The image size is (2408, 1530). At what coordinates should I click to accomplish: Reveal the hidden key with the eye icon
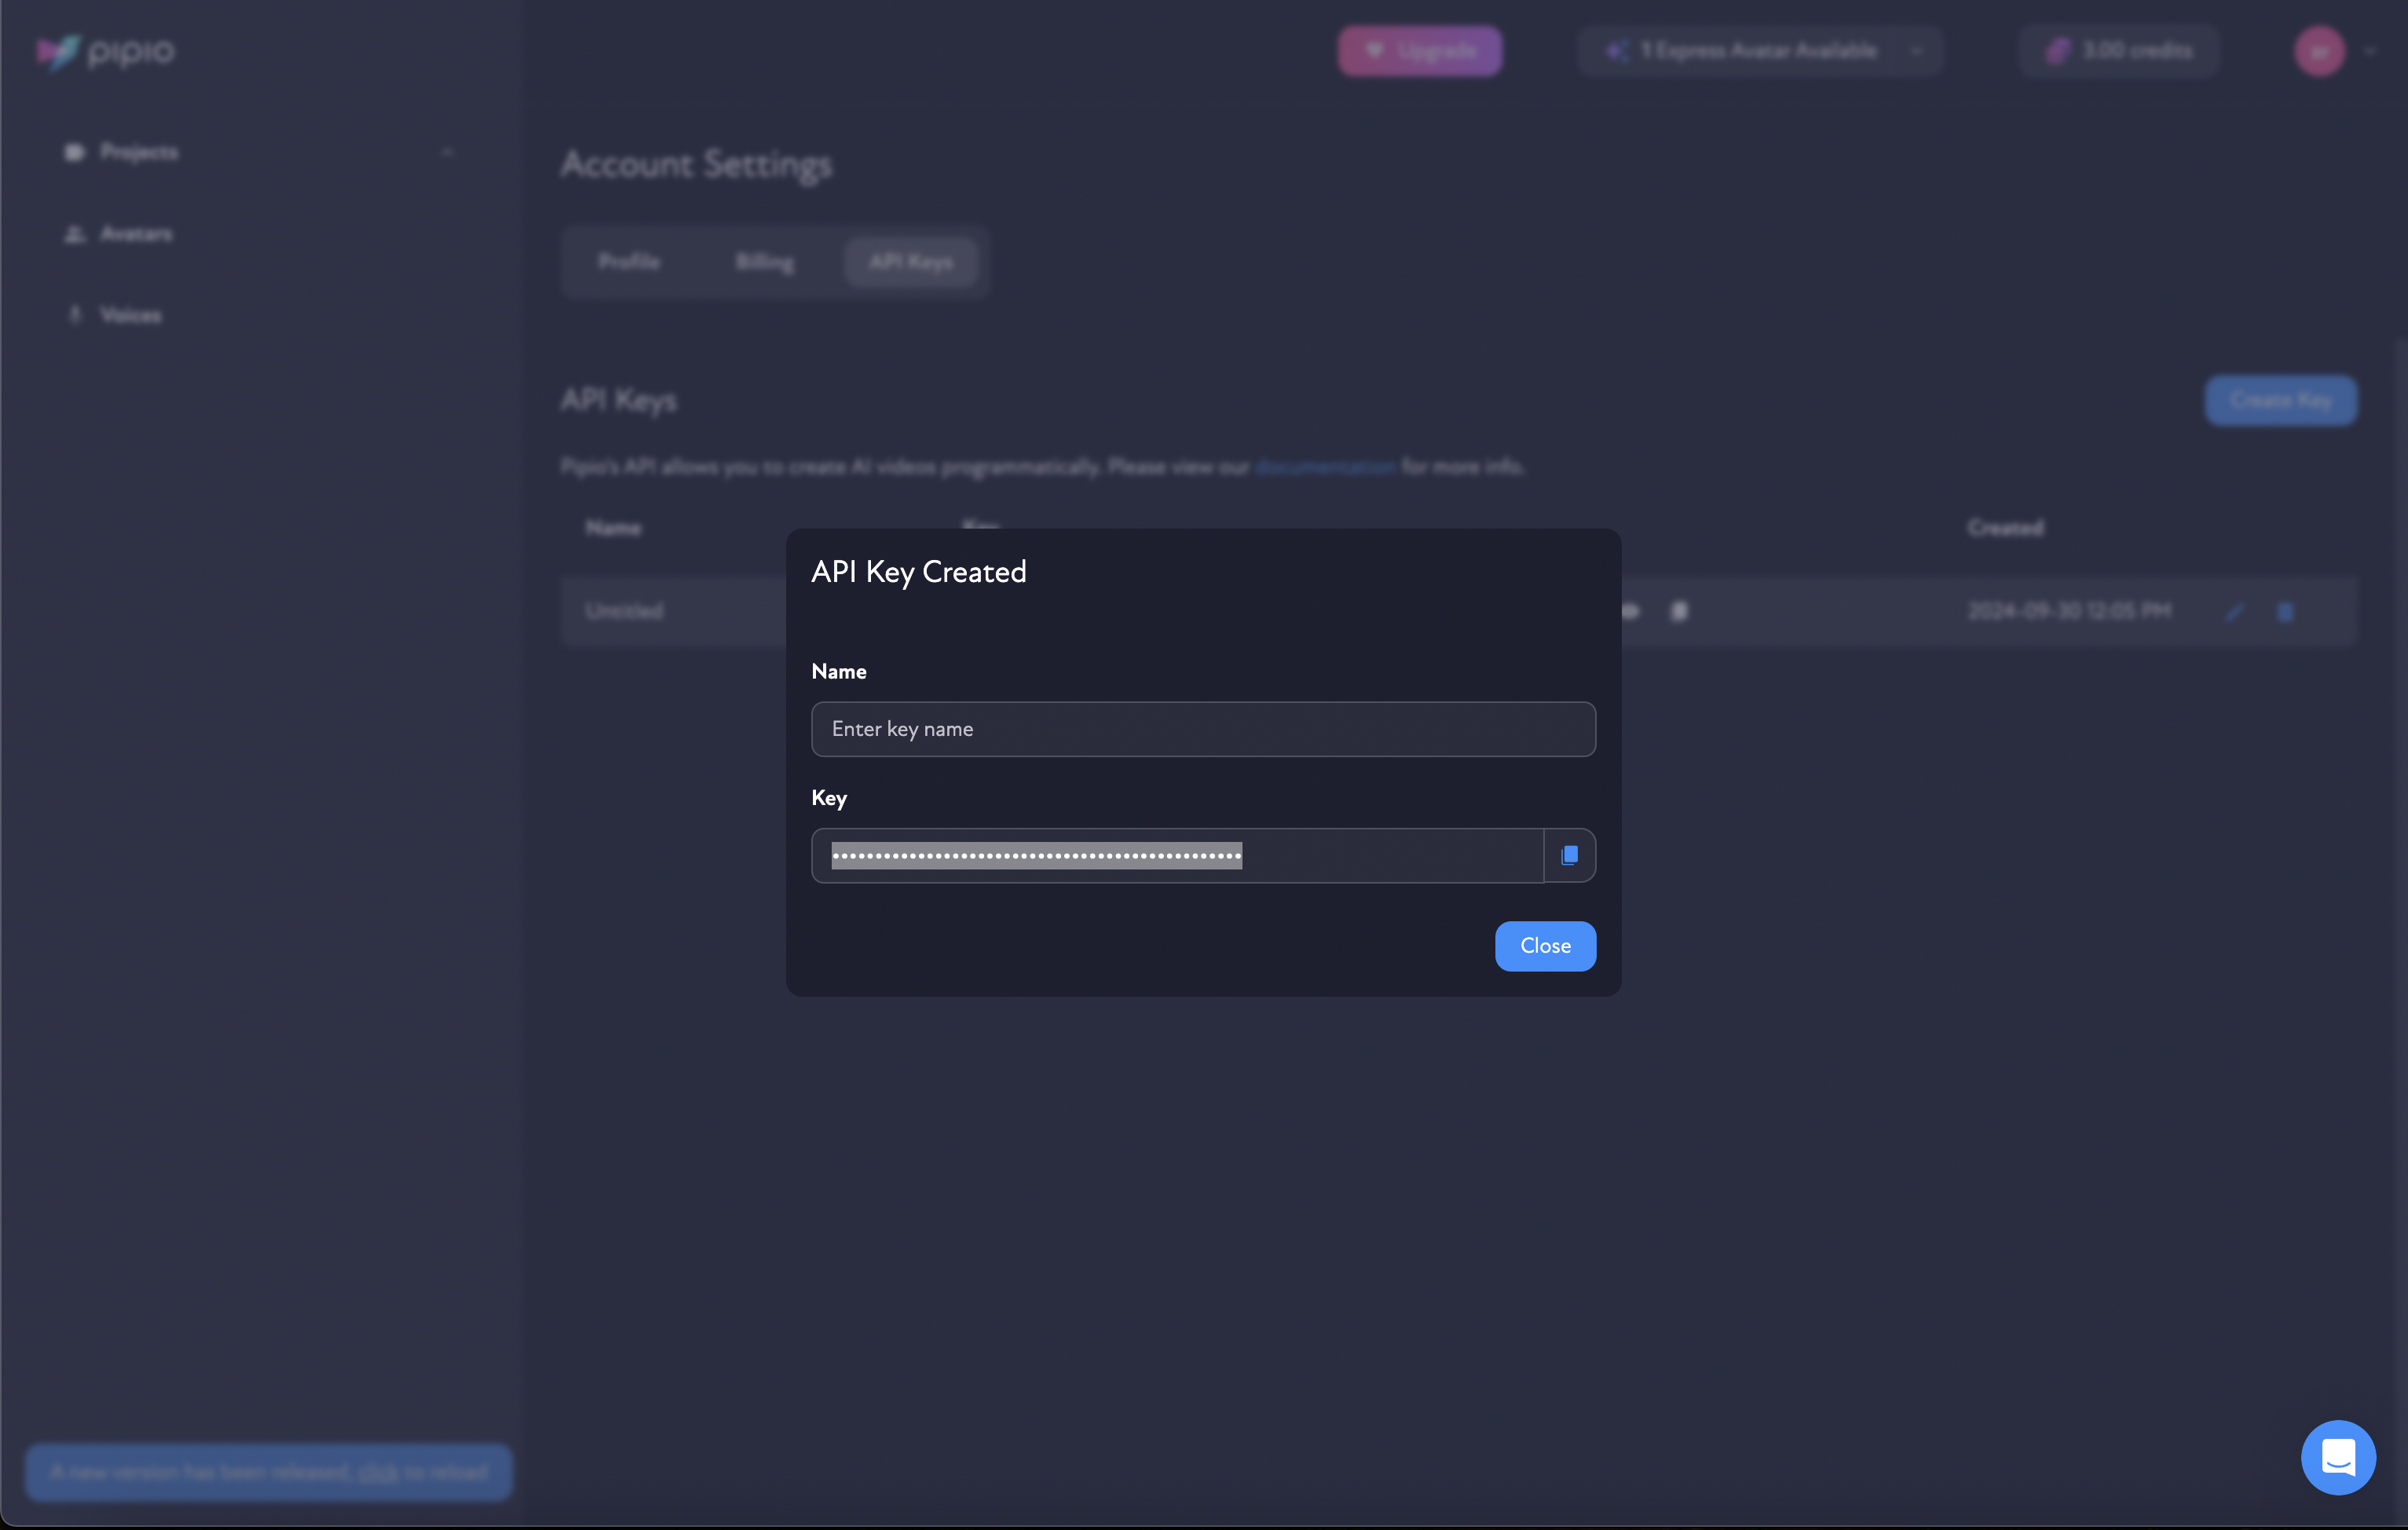[1631, 611]
